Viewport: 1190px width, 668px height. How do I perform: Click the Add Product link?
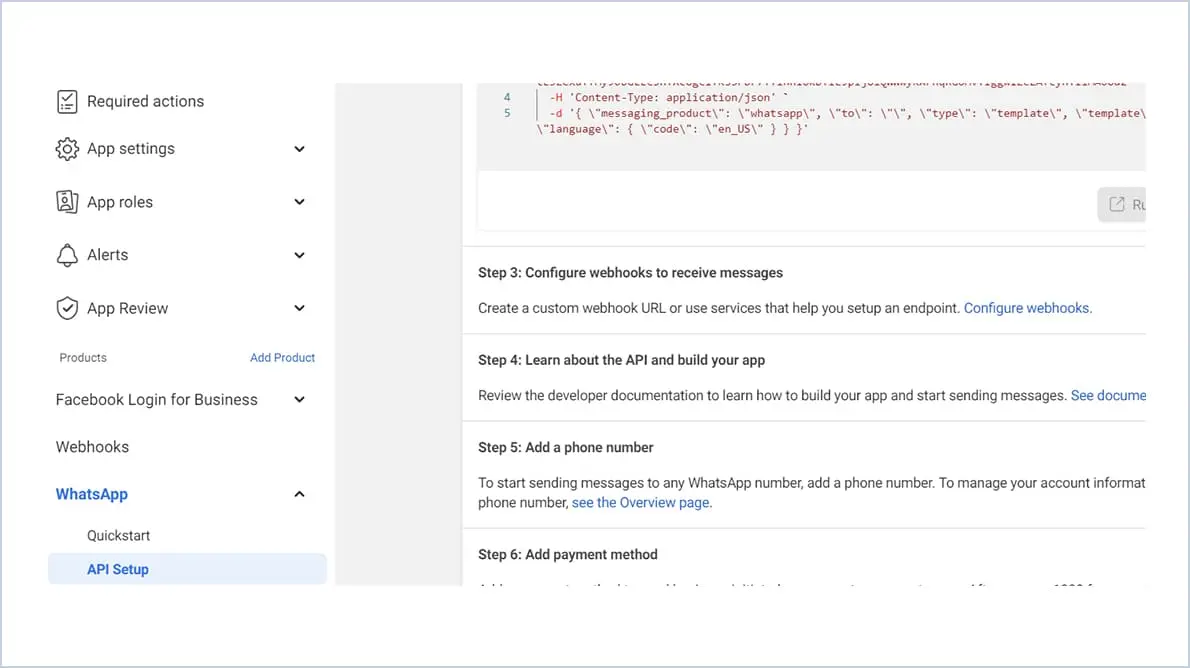coord(282,358)
